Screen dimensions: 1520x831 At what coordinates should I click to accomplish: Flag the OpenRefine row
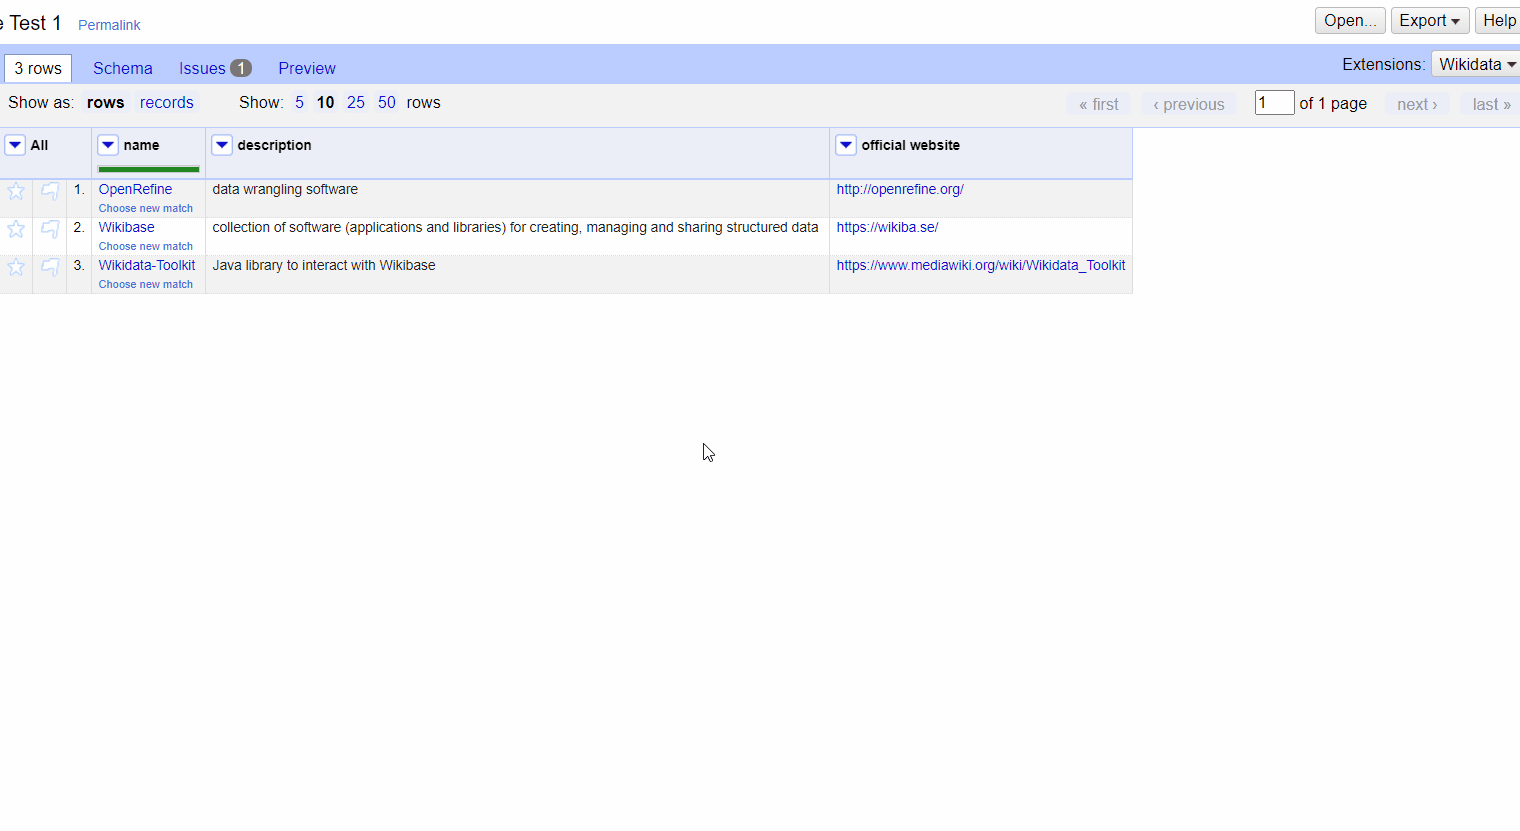[x=50, y=191]
